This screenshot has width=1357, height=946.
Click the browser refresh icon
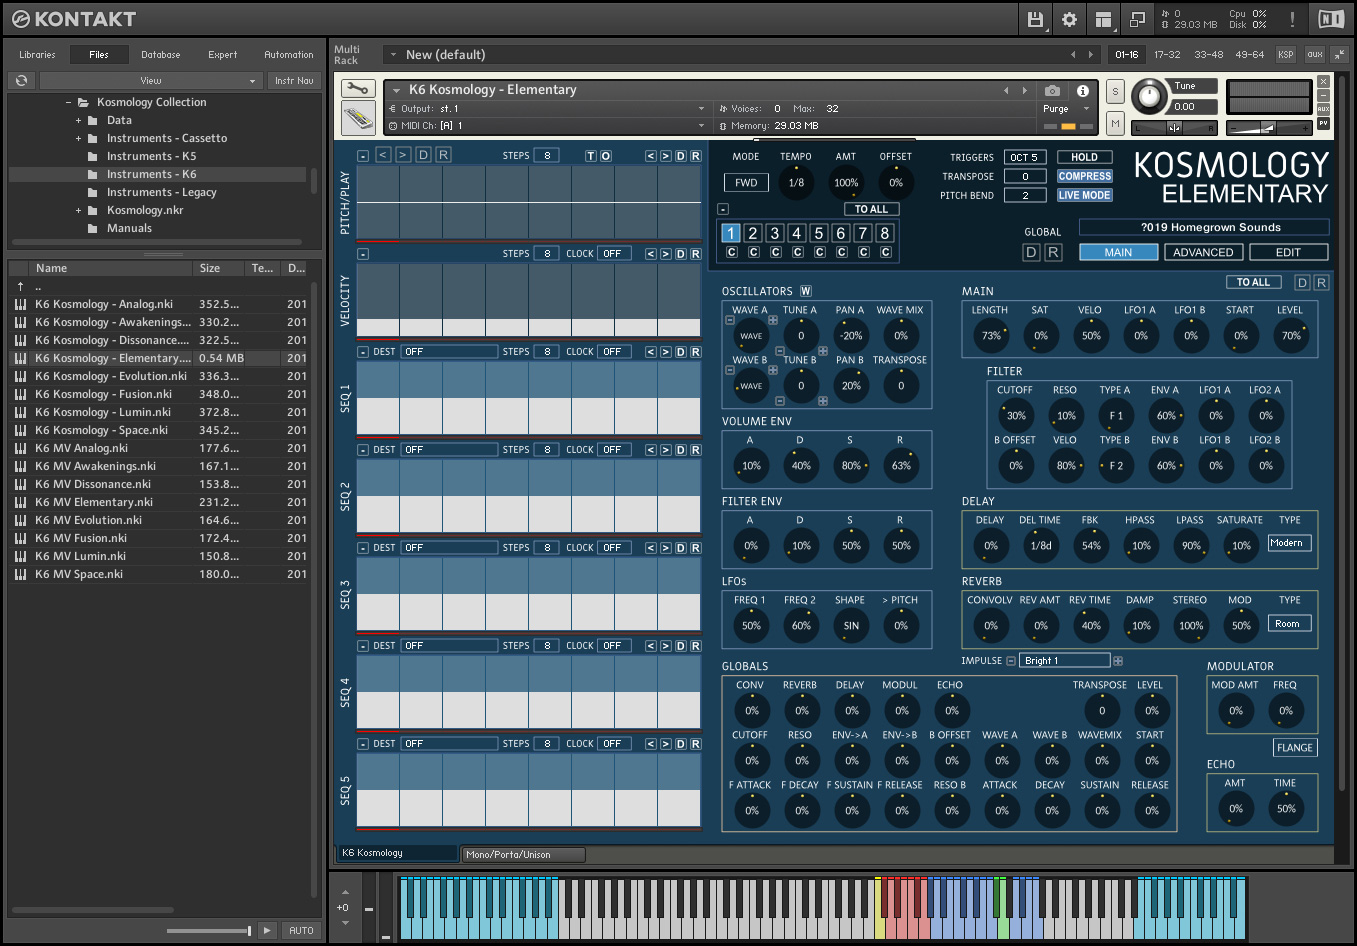pos(22,80)
